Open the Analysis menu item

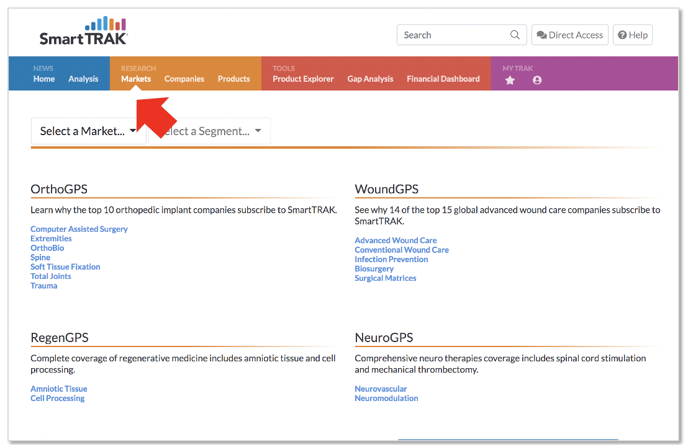point(83,79)
